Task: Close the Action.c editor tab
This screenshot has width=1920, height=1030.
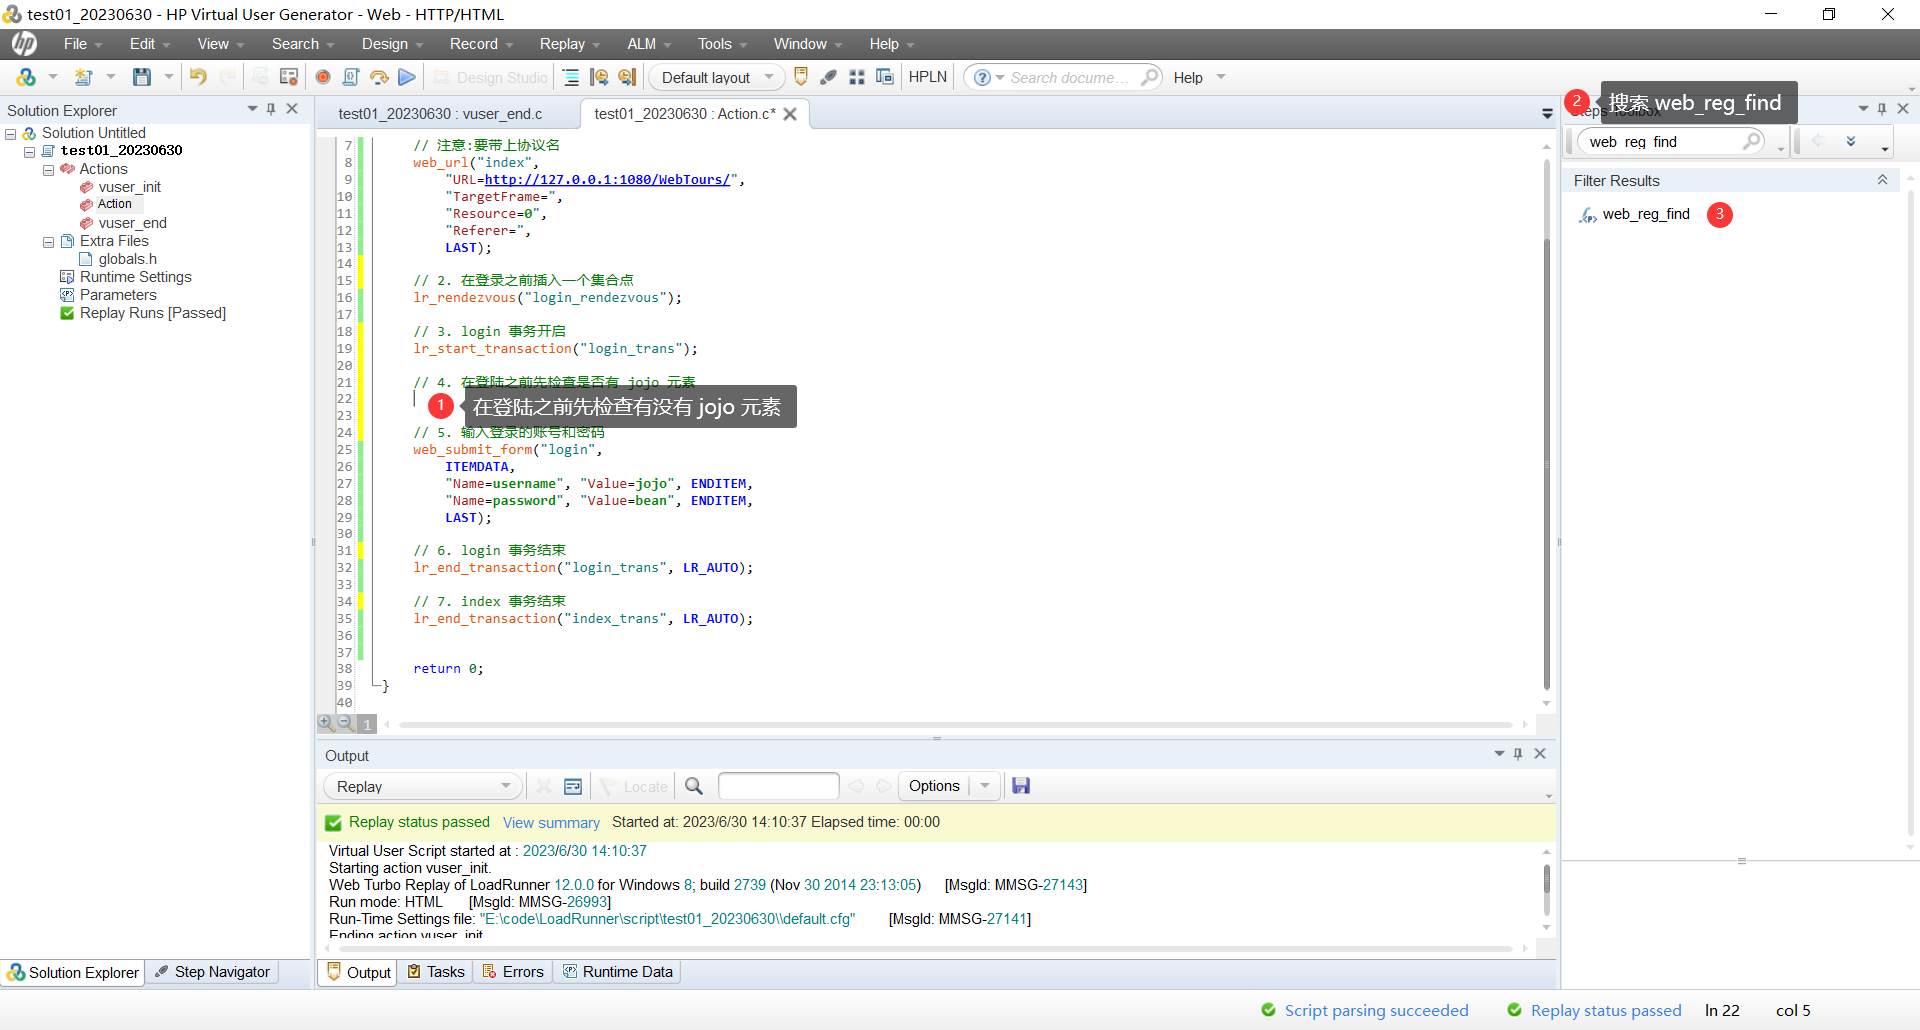Action: click(790, 114)
